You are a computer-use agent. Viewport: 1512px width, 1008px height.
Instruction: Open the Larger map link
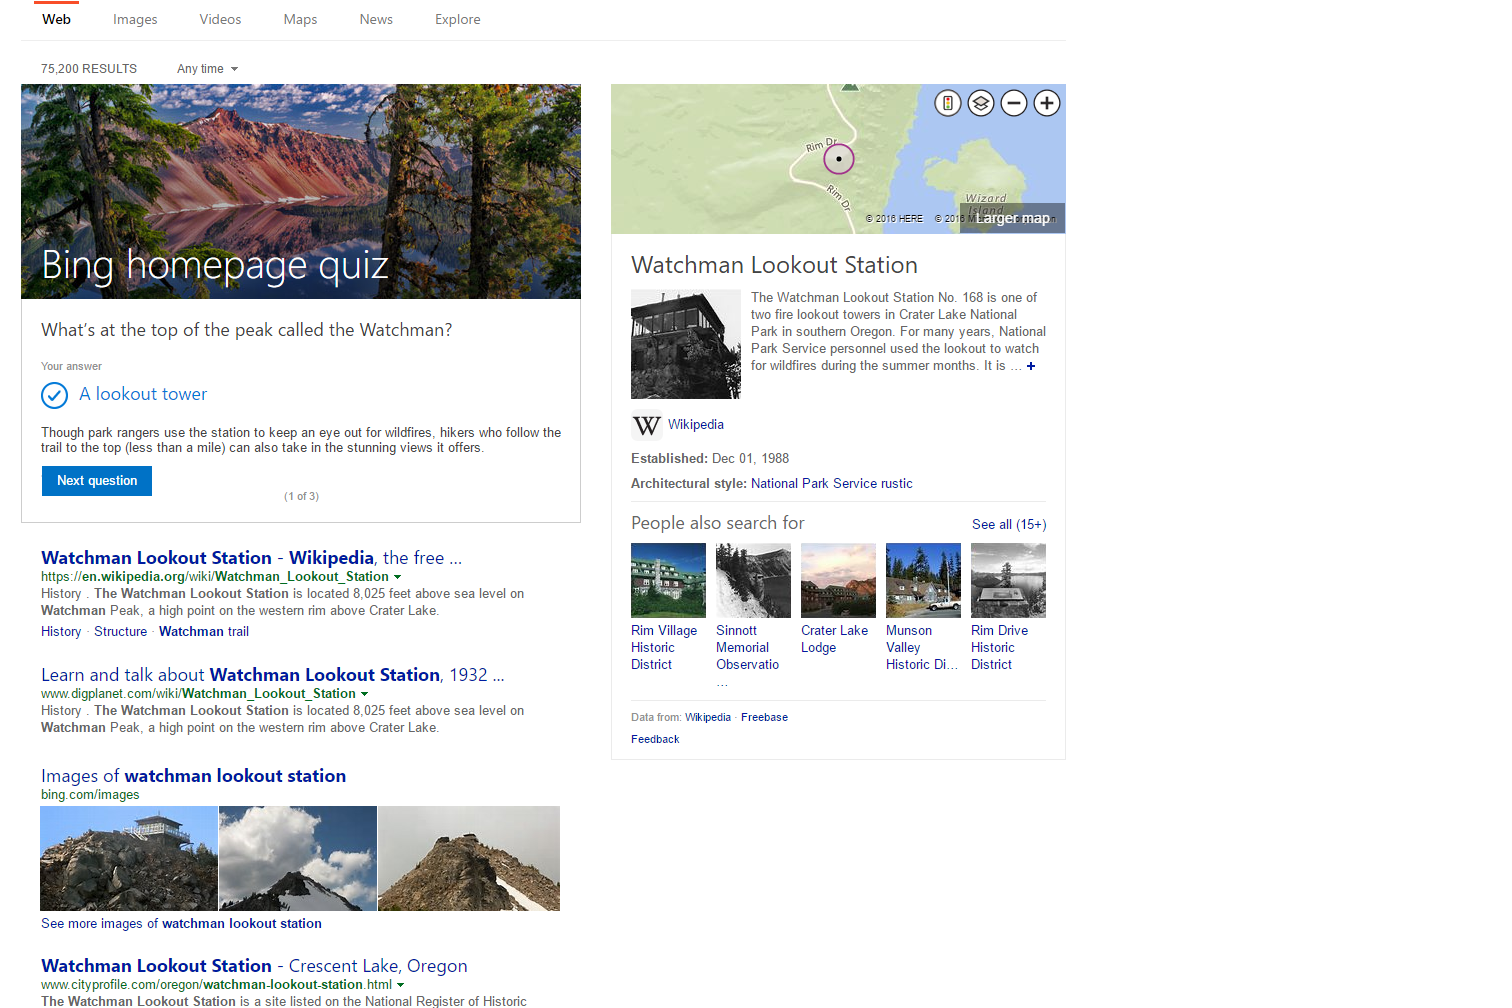(x=1013, y=218)
